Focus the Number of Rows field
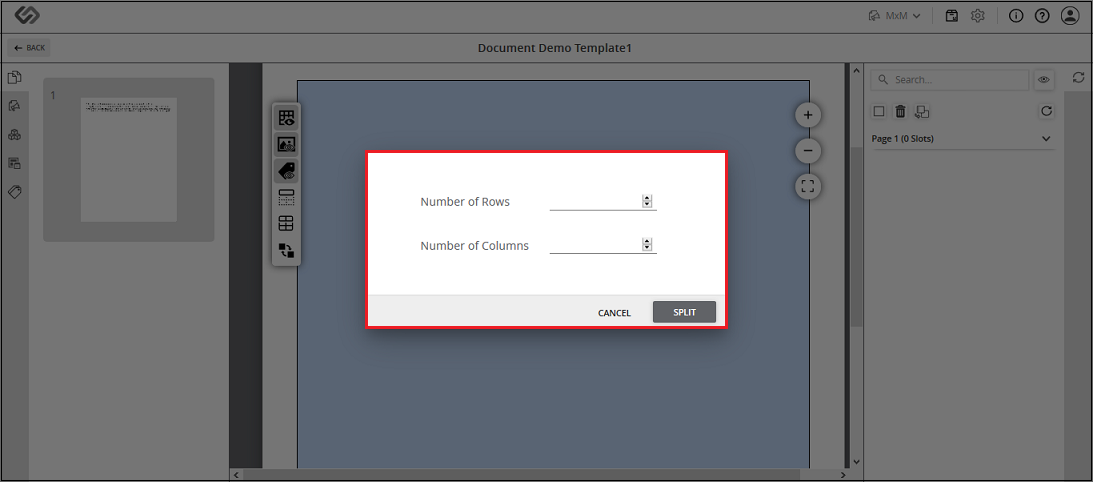Viewport: 1093px width, 482px height. (595, 202)
